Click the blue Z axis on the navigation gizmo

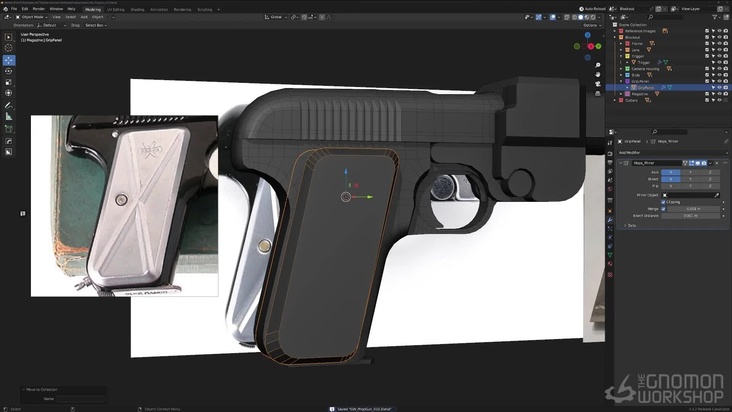(587, 35)
